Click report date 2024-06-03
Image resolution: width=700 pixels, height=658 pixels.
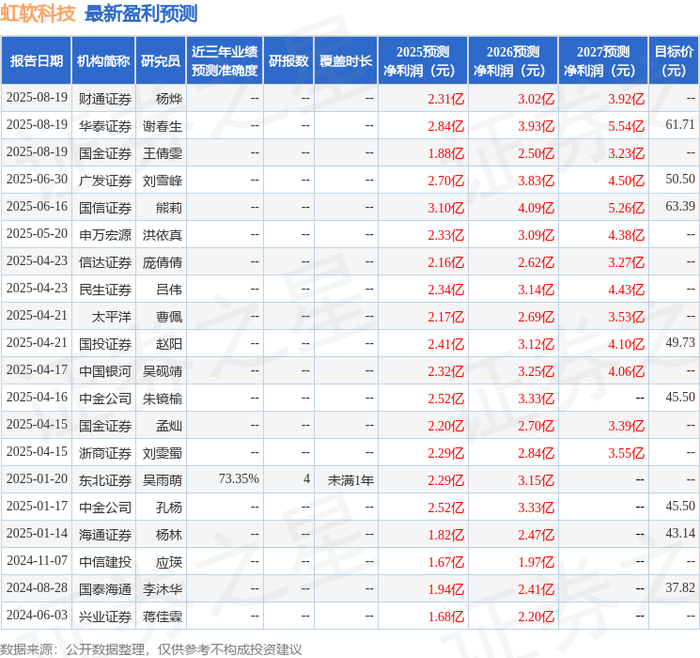click(37, 615)
